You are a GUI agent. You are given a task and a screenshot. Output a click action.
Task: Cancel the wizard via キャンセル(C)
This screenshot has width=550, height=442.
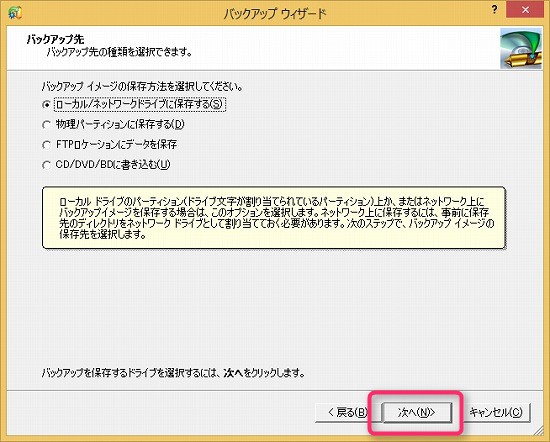pyautogui.click(x=496, y=412)
